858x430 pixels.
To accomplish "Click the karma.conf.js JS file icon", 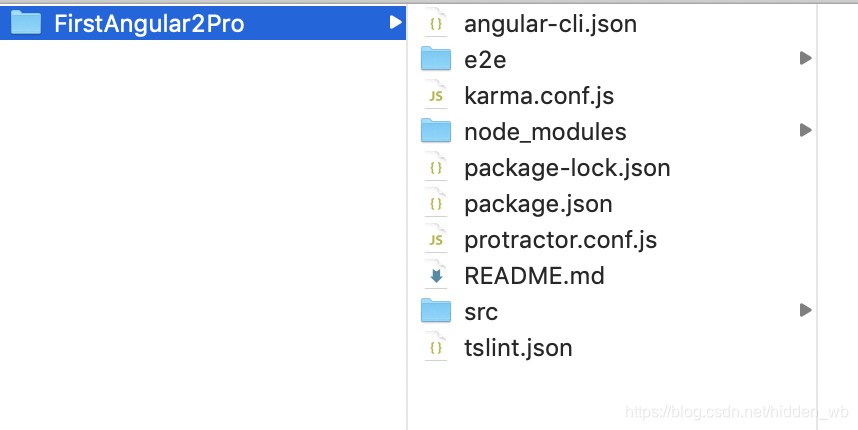I will (436, 95).
